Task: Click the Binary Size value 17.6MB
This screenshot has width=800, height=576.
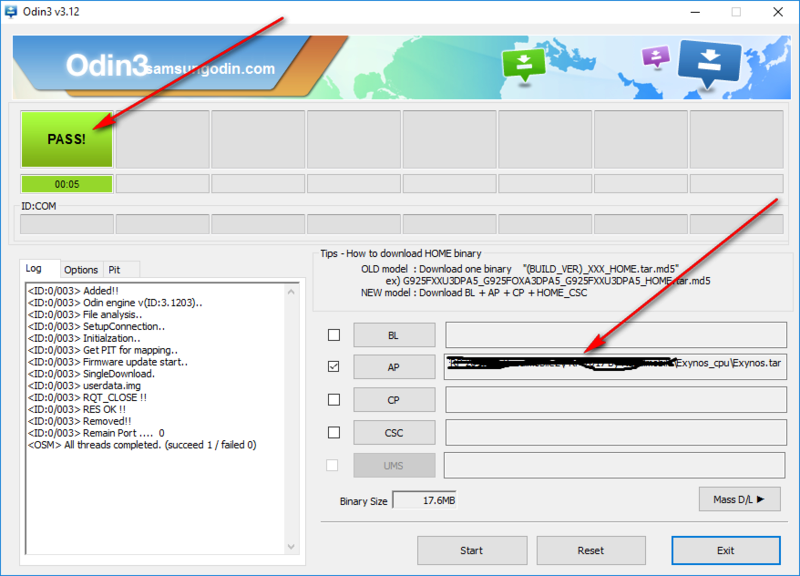Action: (x=424, y=500)
